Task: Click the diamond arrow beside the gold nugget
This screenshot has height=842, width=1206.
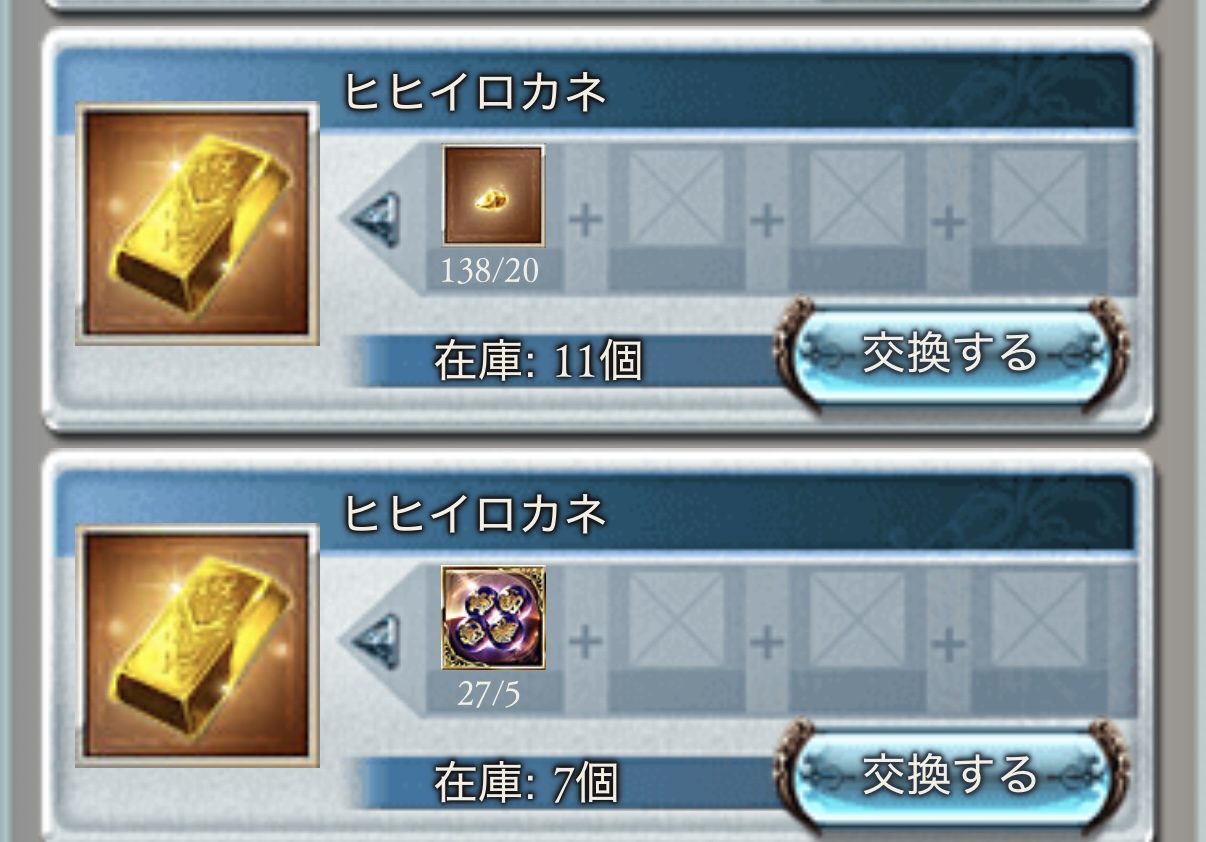Action: coord(378,220)
